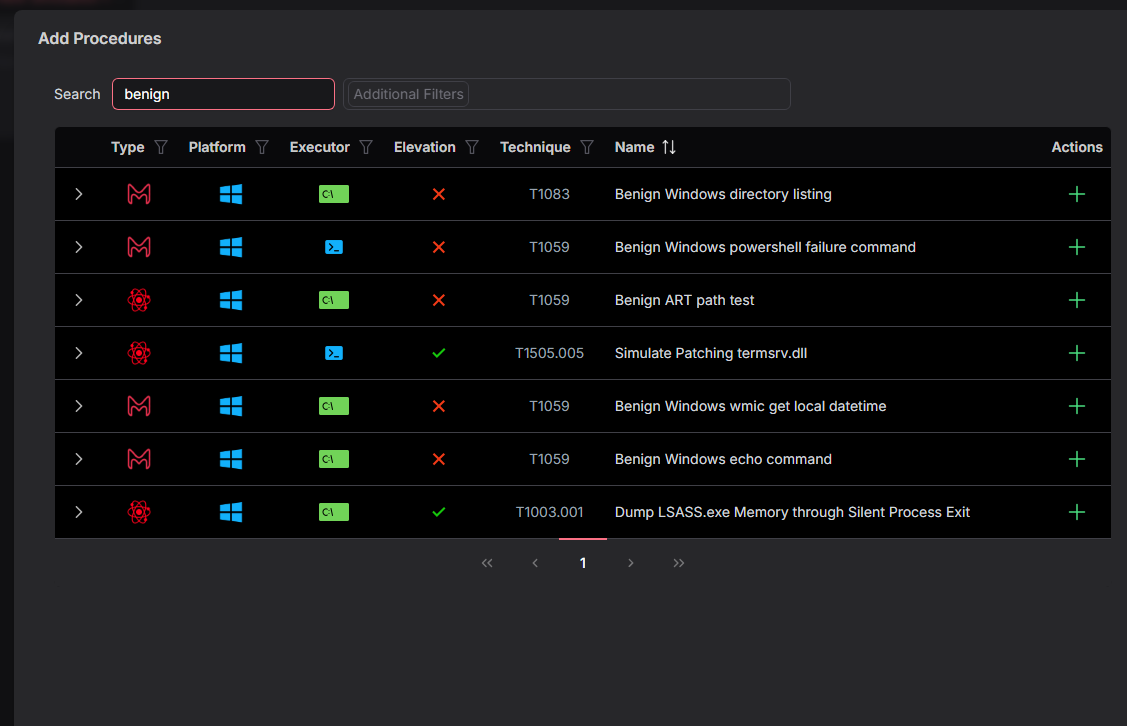Click inside the Additional Filters field
The height and width of the screenshot is (726, 1127).
pyautogui.click(x=567, y=94)
